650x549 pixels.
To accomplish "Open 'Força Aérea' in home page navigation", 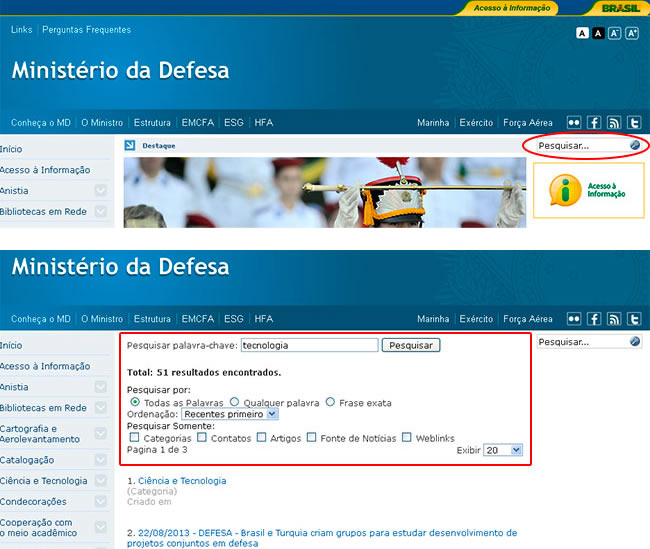I will (x=528, y=123).
